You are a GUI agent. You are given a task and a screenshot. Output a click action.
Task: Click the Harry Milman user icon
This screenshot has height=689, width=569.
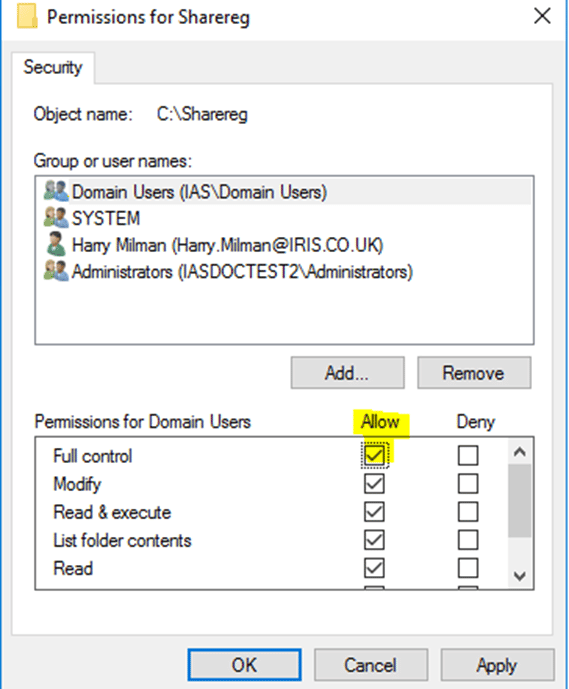56,244
